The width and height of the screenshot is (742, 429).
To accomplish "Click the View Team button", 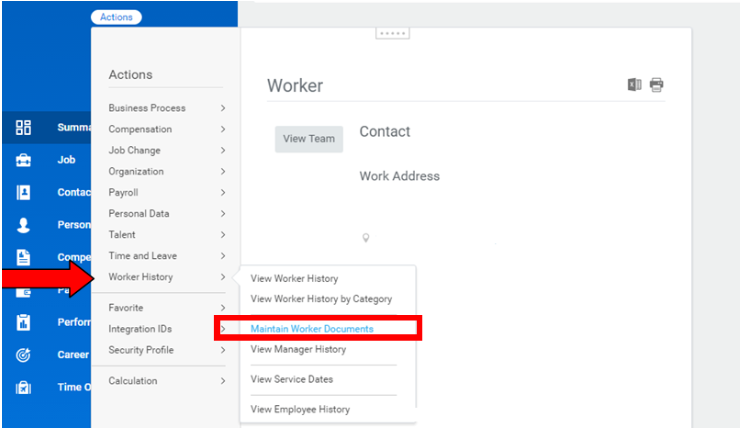I will point(309,139).
